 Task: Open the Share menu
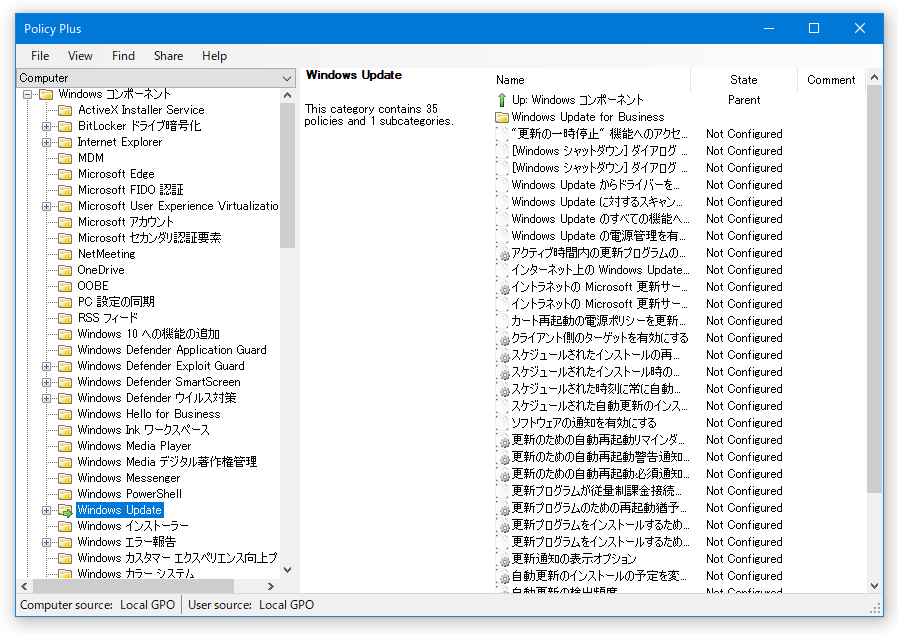168,56
